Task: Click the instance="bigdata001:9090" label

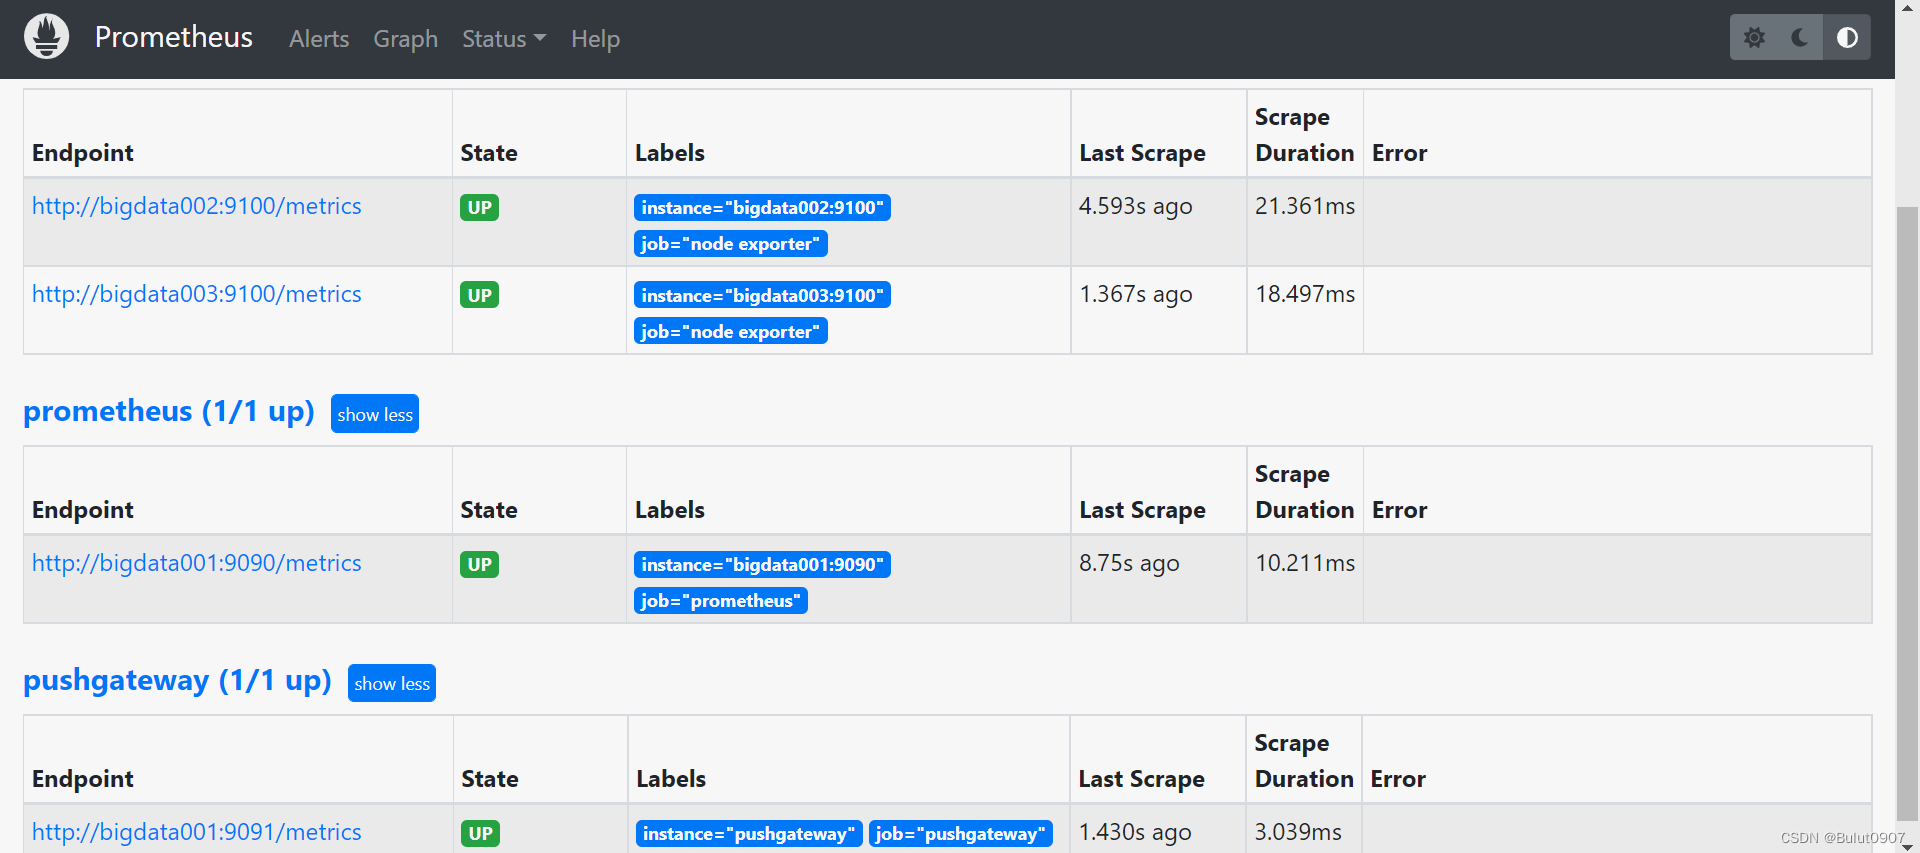Action: coord(762,564)
